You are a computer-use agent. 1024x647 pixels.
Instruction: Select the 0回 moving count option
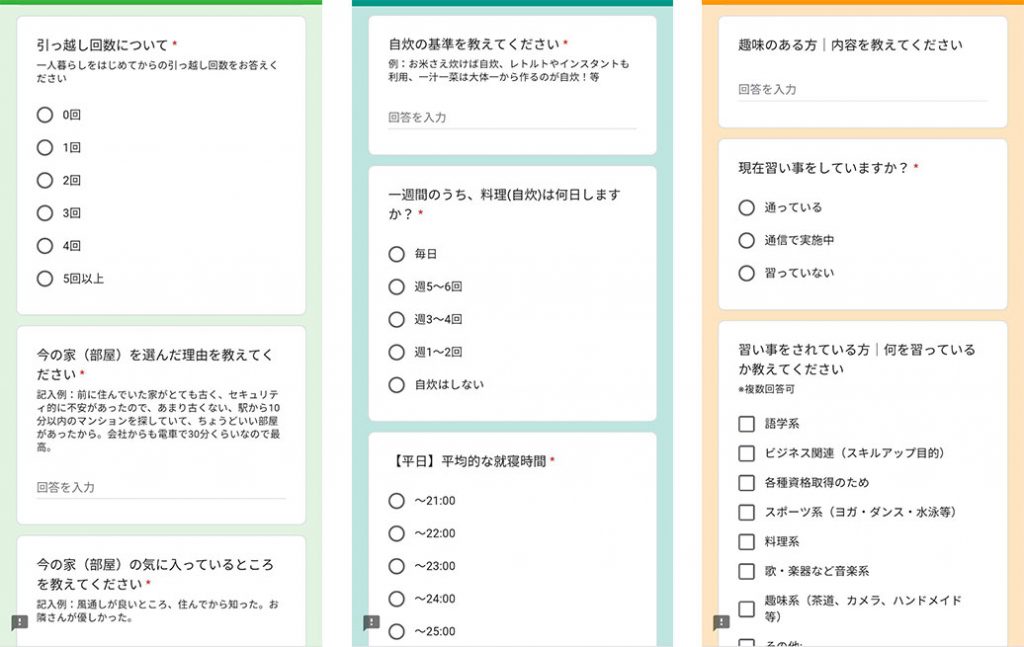tap(44, 115)
